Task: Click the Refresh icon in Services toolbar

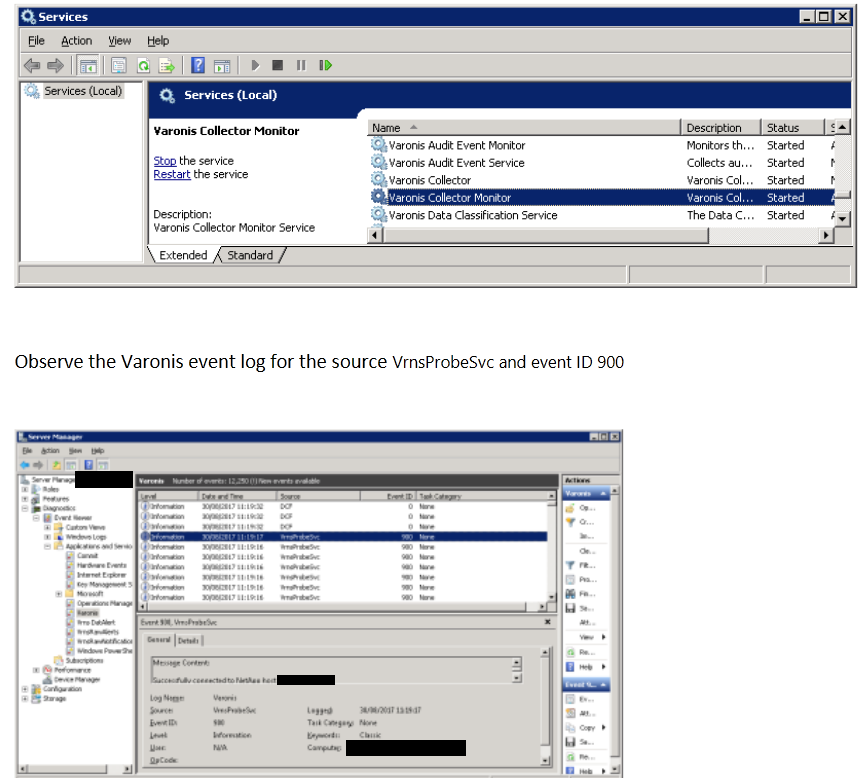Action: pyautogui.click(x=142, y=65)
